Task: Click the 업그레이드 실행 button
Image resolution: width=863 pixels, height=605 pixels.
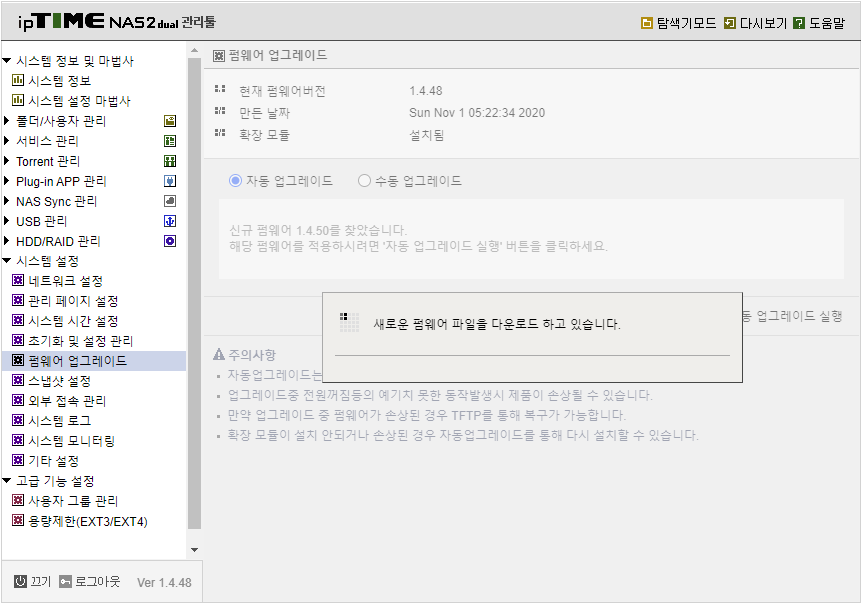Action: coord(793,316)
